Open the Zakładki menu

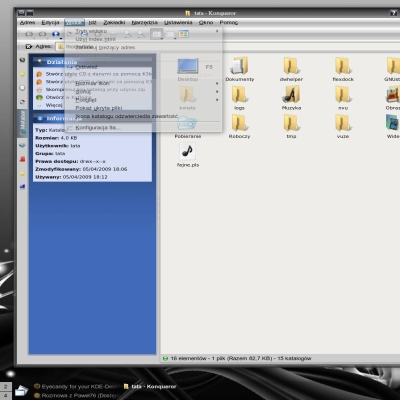click(114, 23)
